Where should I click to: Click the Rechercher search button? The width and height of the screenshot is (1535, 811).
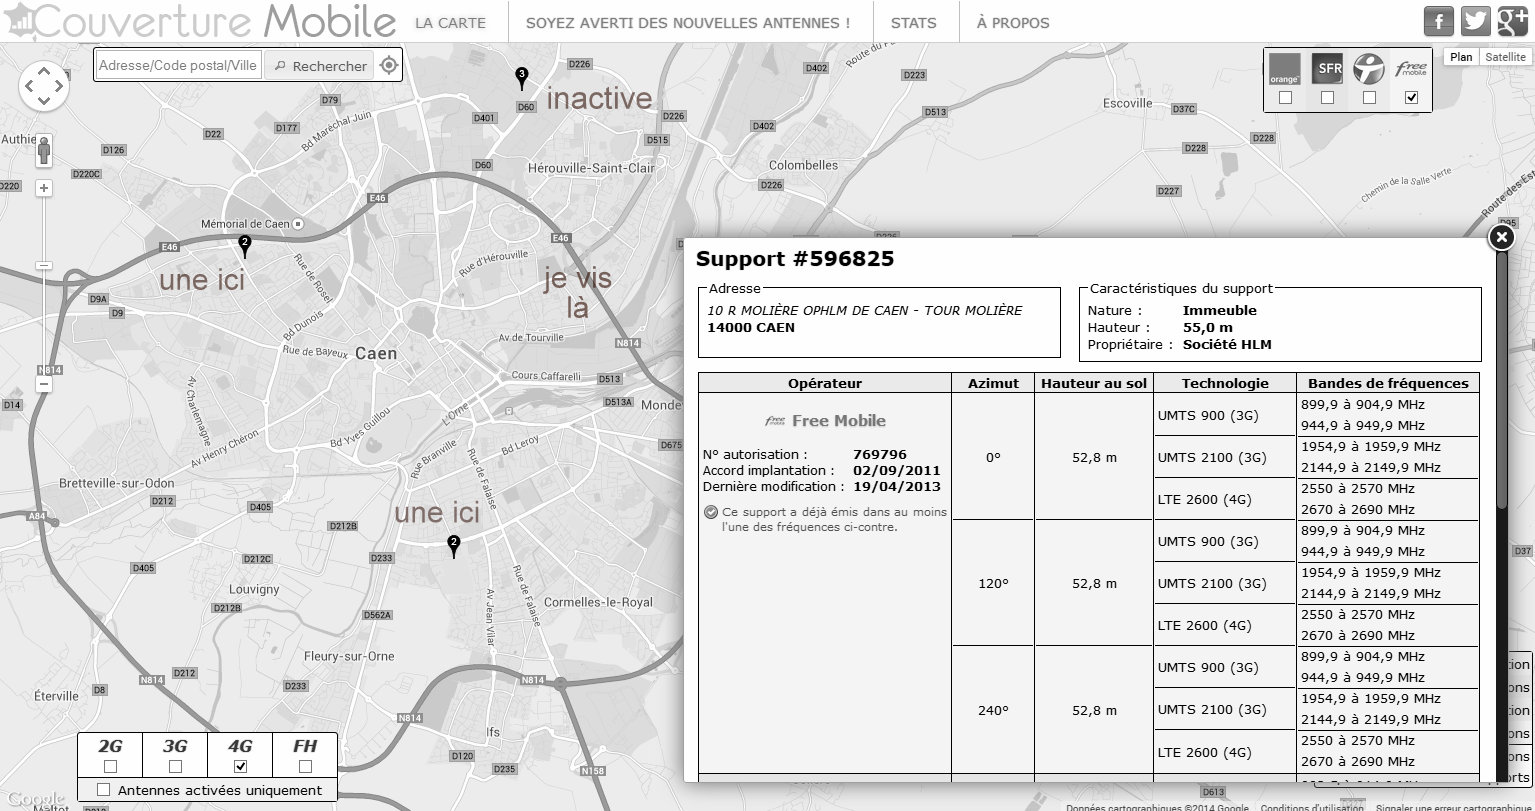pos(320,66)
